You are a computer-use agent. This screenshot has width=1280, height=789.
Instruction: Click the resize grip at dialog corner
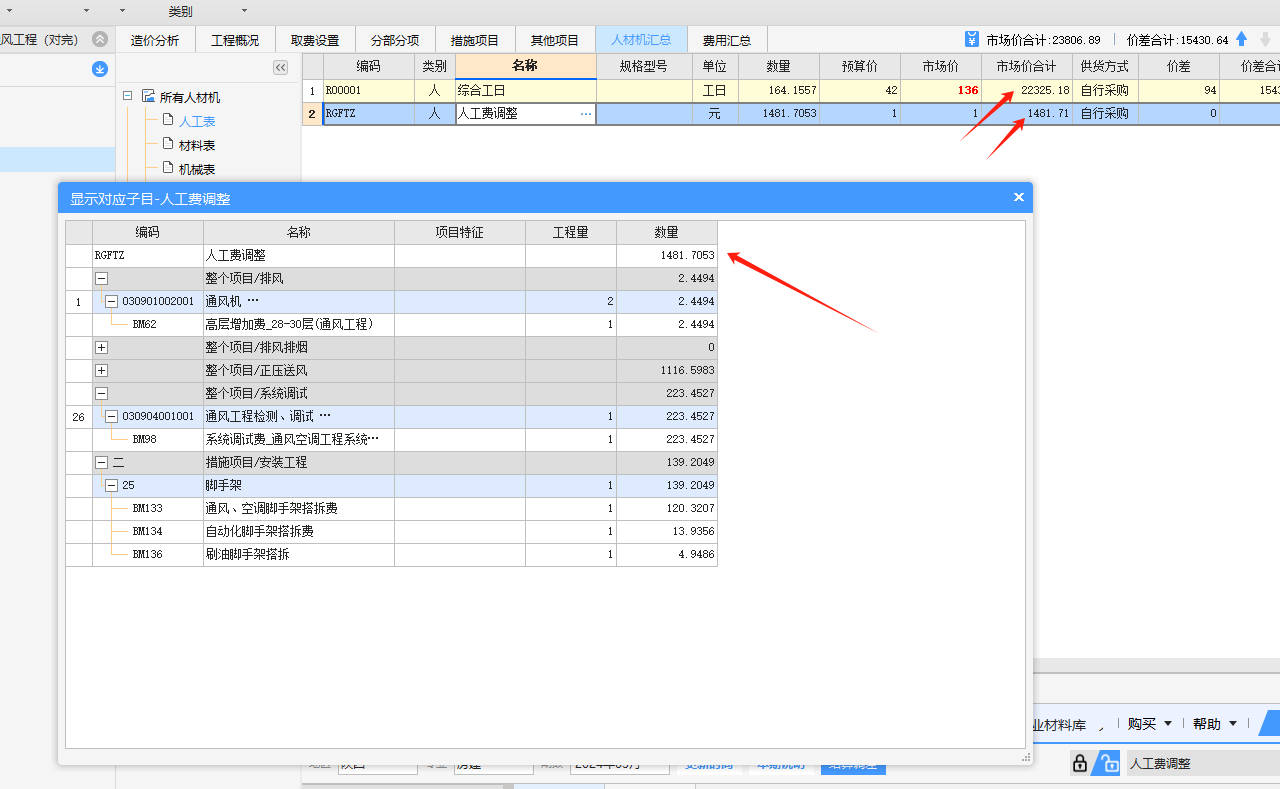tap(1025, 758)
